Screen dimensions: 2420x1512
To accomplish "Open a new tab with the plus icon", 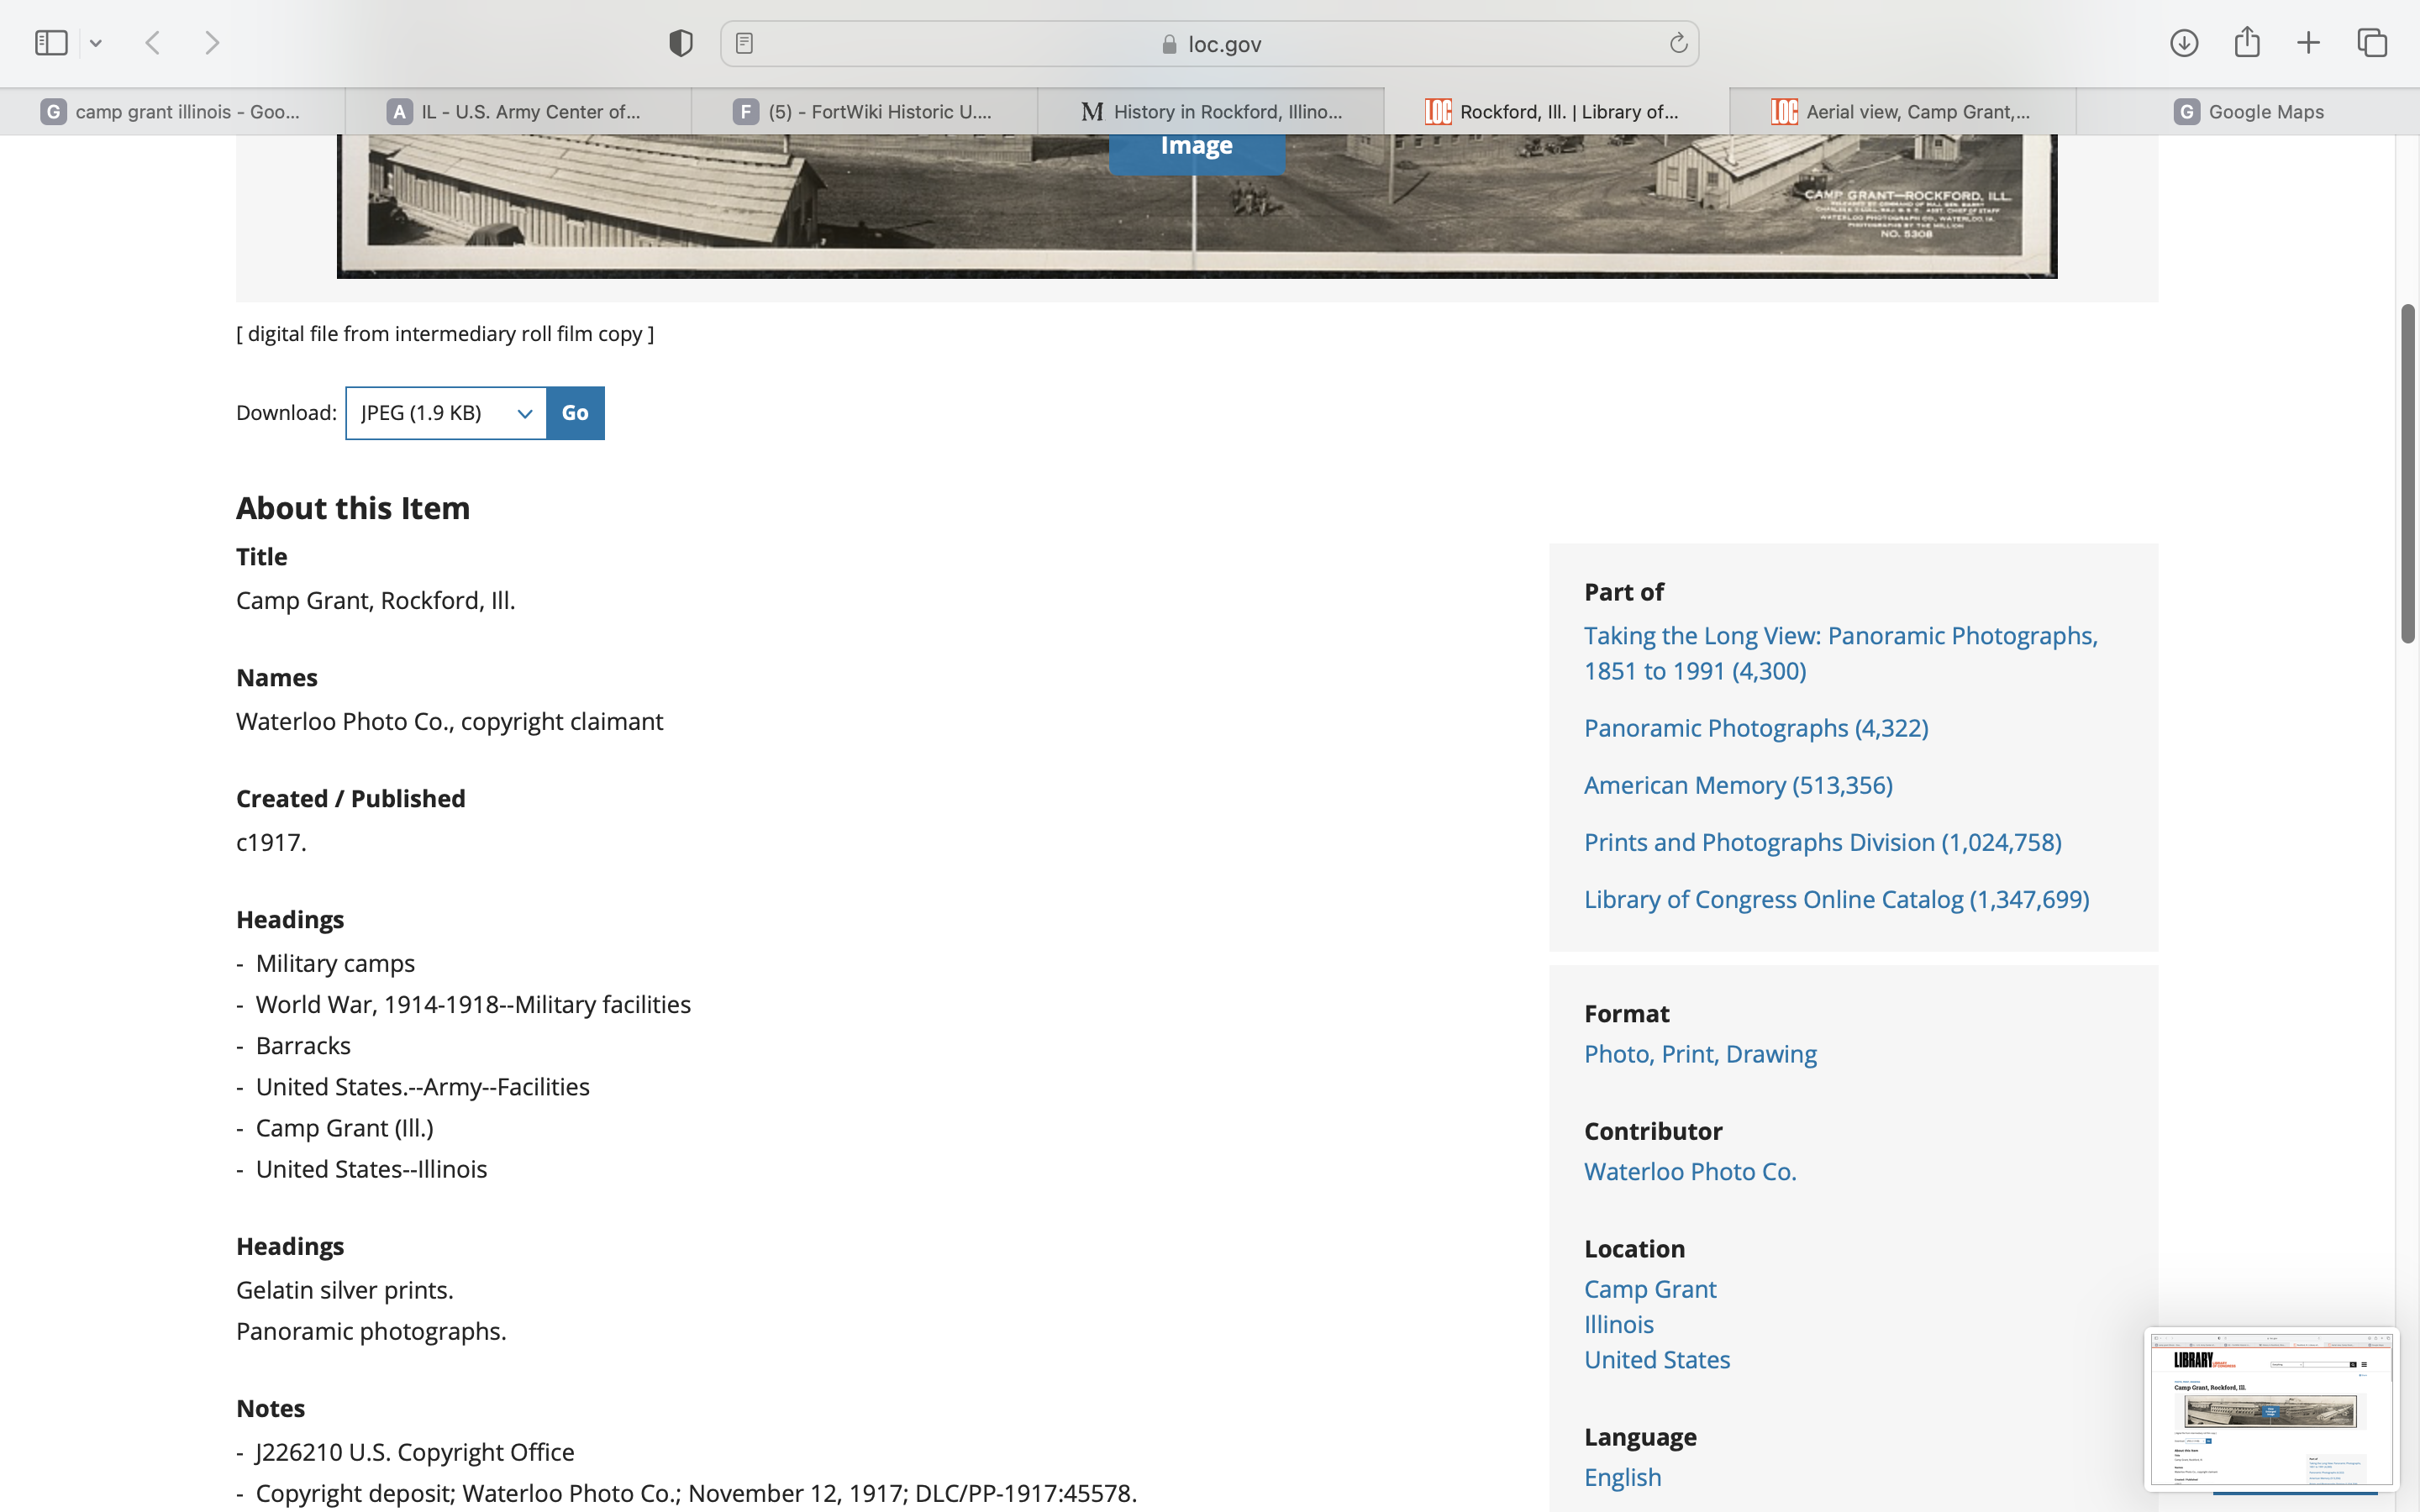I will [2308, 43].
